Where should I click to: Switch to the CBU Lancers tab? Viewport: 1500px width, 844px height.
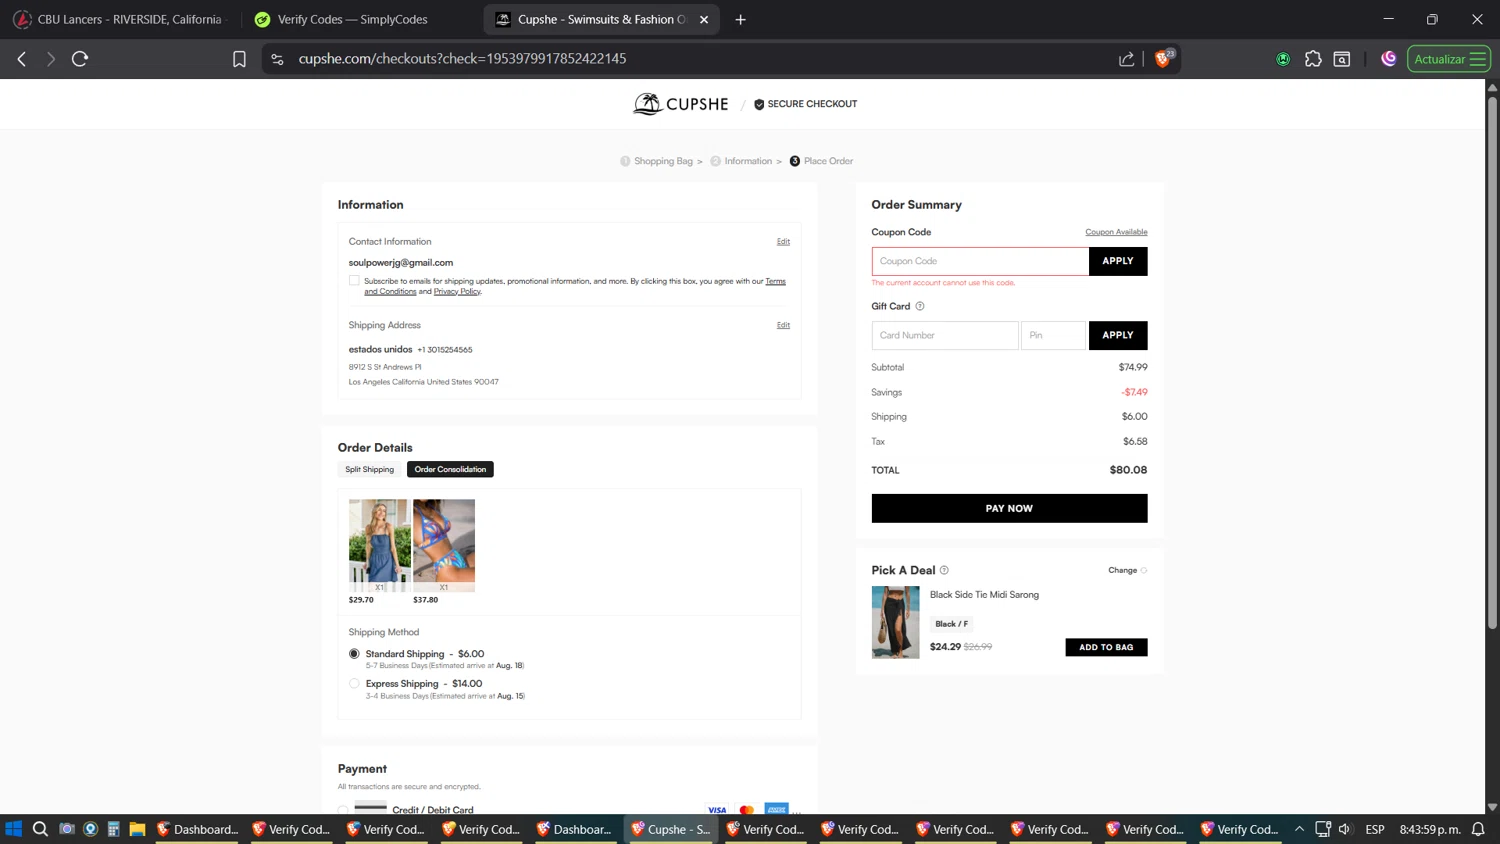(118, 19)
